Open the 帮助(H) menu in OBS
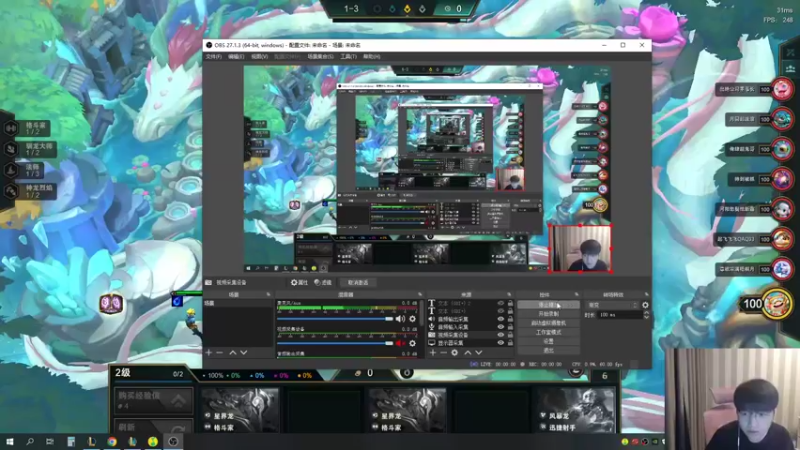The width and height of the screenshot is (800, 450). pyautogui.click(x=371, y=57)
